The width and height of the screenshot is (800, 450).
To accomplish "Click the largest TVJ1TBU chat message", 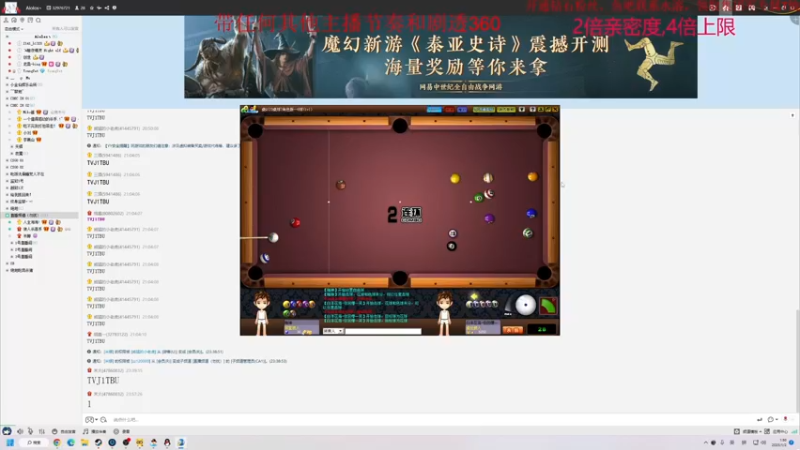I will (103, 381).
